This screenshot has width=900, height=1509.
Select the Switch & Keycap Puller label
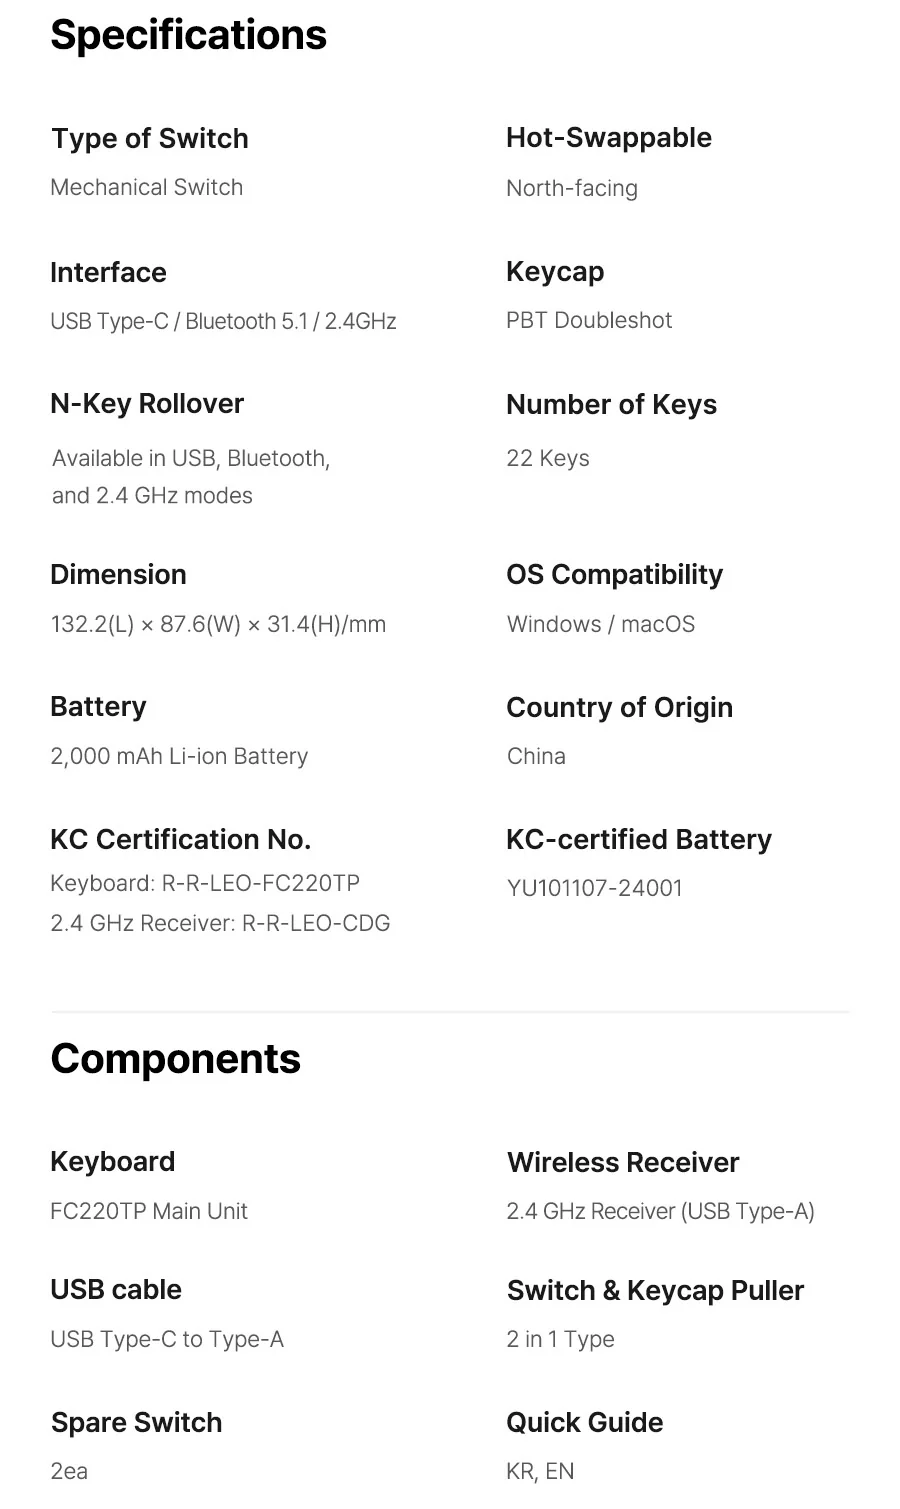click(x=655, y=1291)
